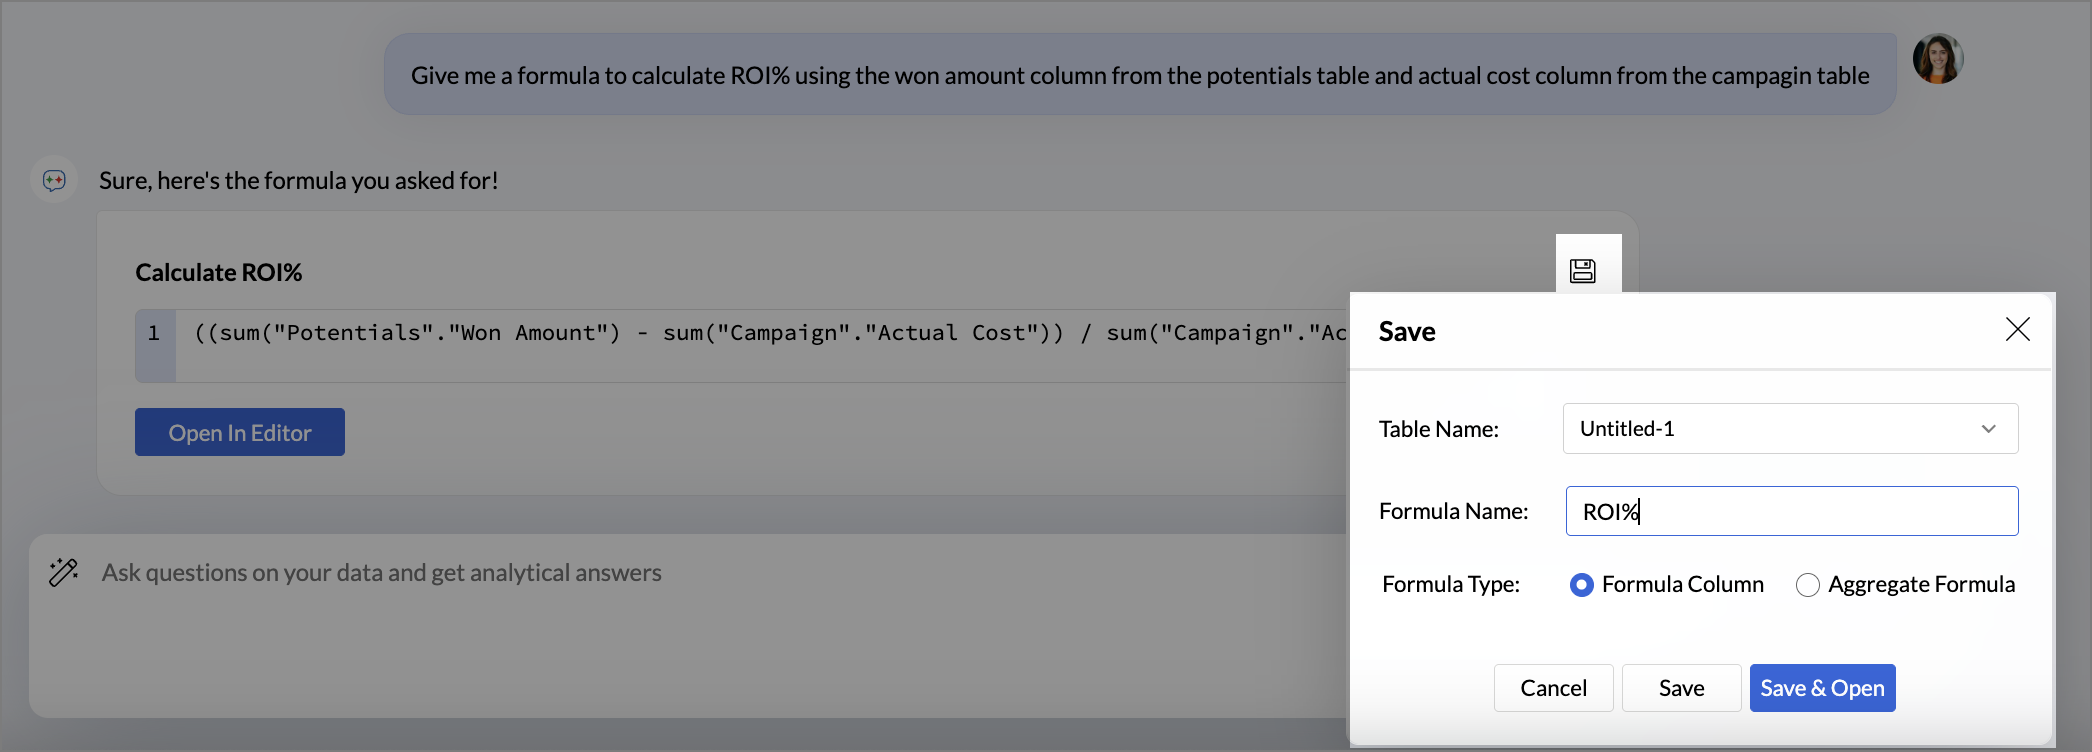
Task: Click the Save & Open button
Action: click(x=1822, y=688)
